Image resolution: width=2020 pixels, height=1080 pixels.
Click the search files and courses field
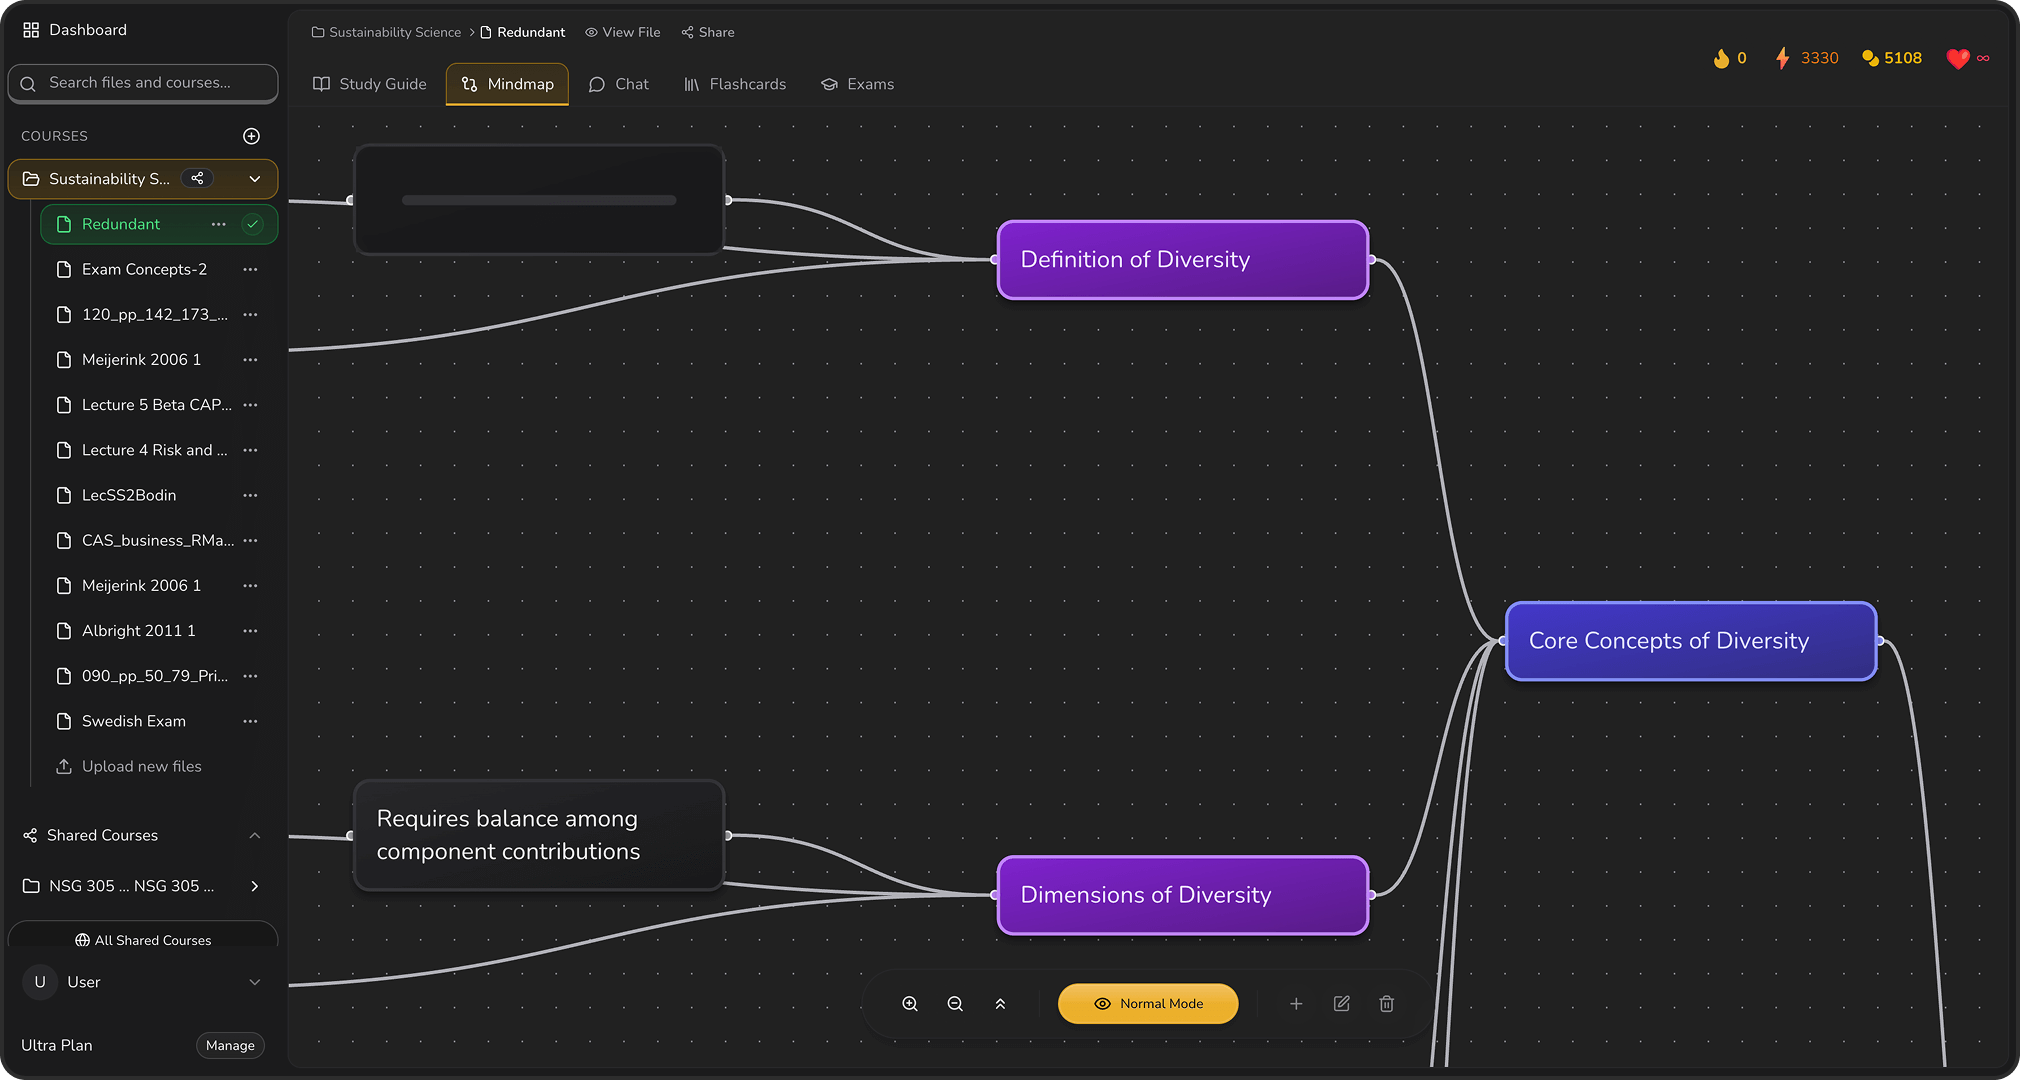tap(143, 83)
